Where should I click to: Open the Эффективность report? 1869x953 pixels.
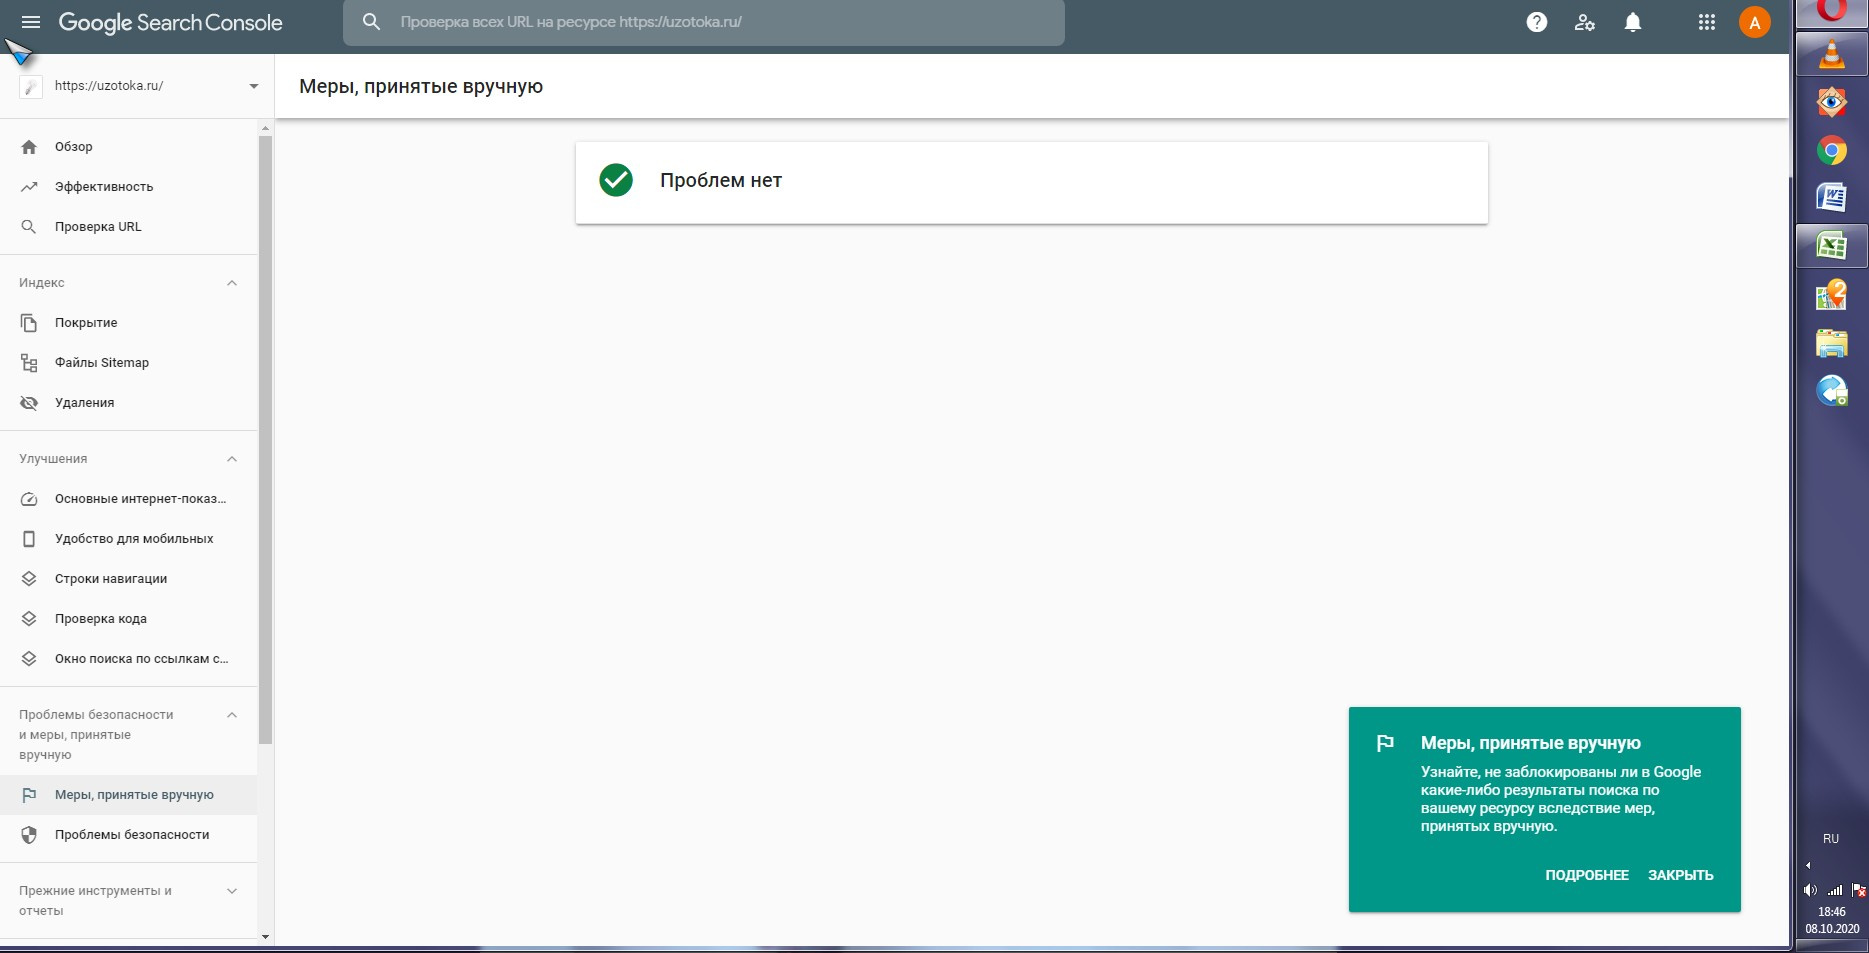point(128,187)
